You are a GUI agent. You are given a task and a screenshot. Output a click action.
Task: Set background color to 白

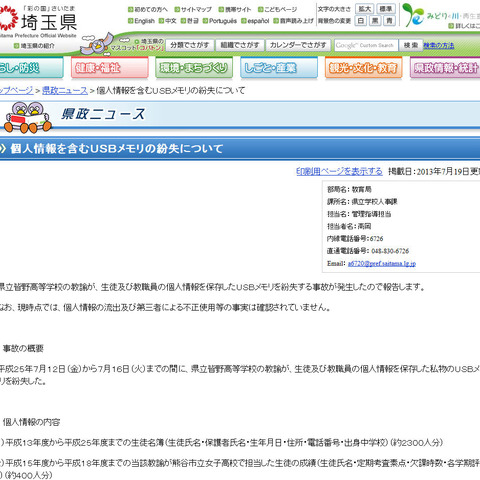(361, 21)
